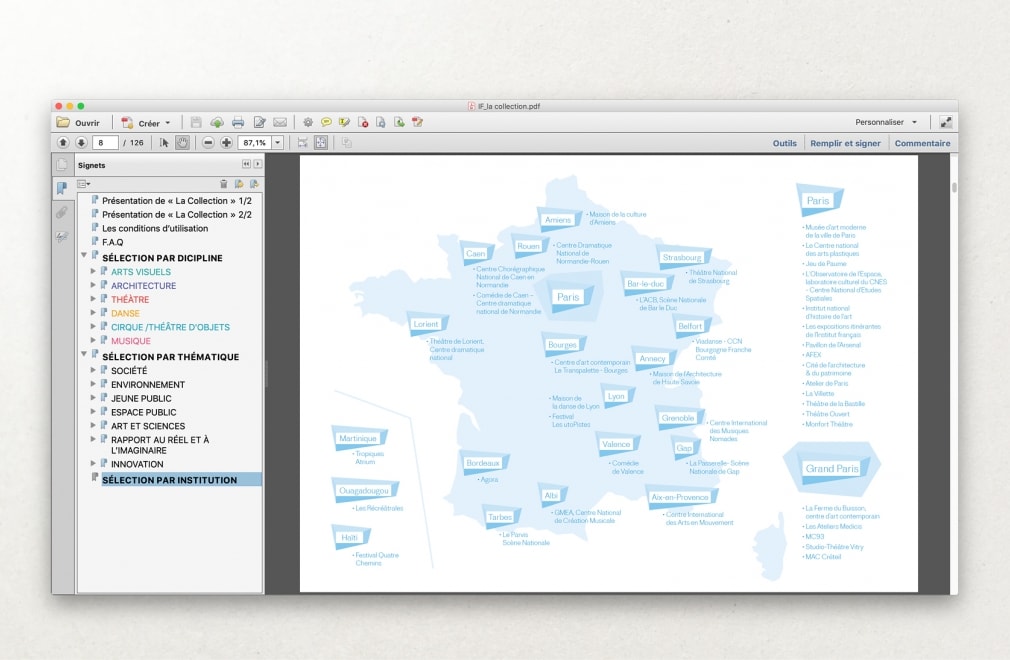
Task: Go to previous page with up arrow
Action: [63, 143]
